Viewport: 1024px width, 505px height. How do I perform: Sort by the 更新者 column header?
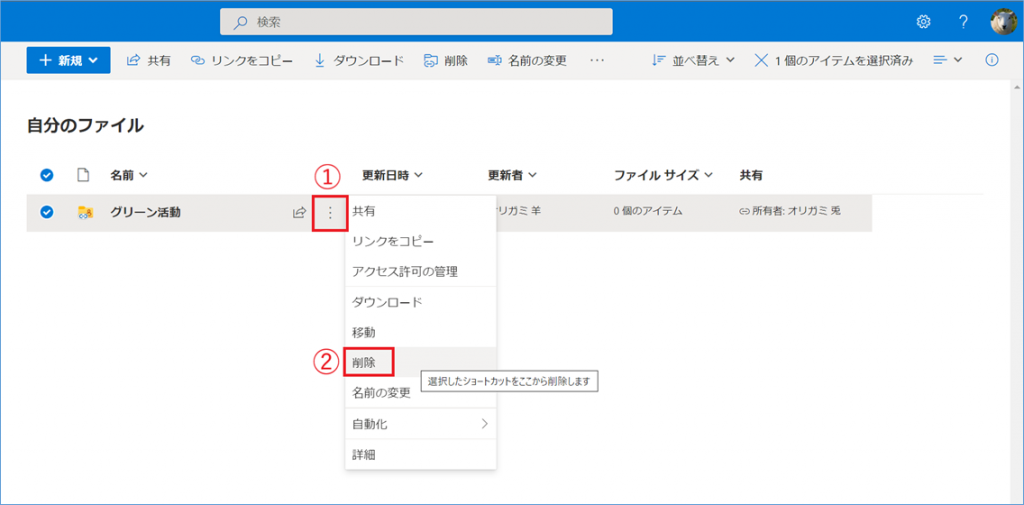click(x=513, y=175)
